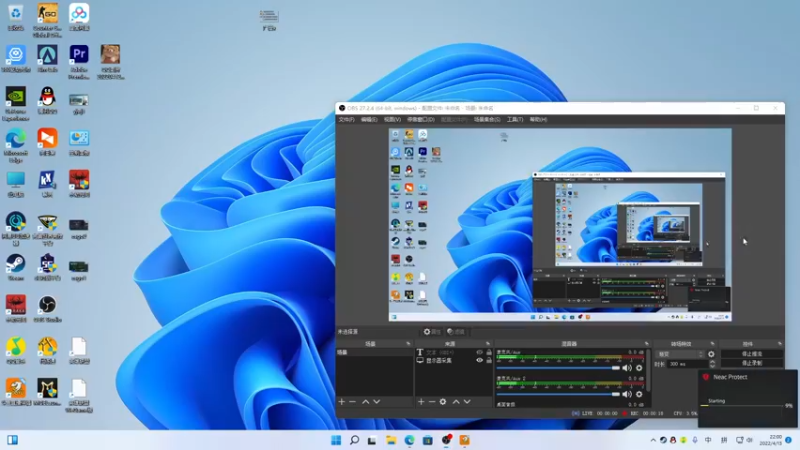
Task: Hide the display capture source
Action: (x=479, y=360)
